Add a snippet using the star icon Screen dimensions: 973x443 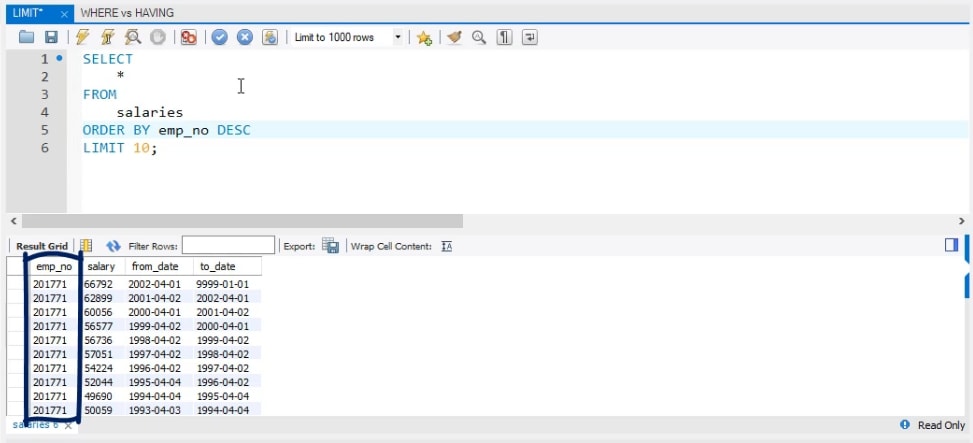point(424,37)
